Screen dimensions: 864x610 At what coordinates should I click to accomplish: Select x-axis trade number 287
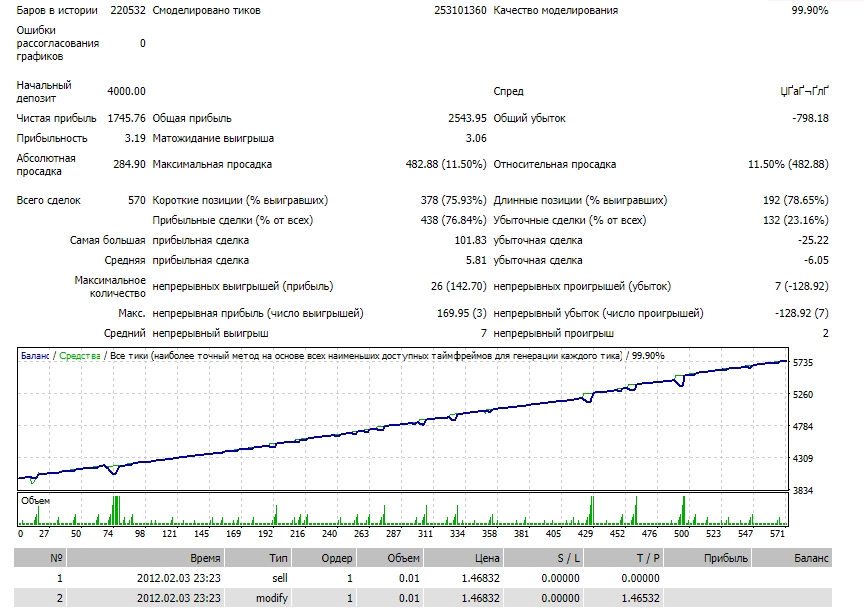393,533
